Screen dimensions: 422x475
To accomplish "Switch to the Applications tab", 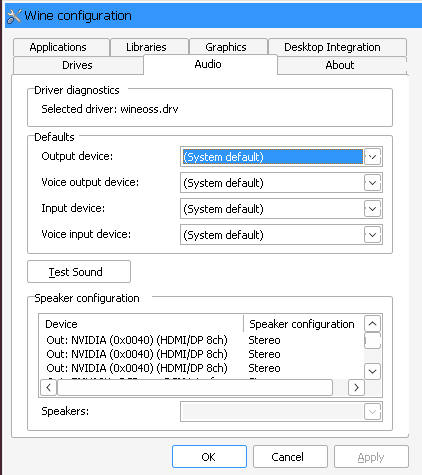I will coord(61,47).
